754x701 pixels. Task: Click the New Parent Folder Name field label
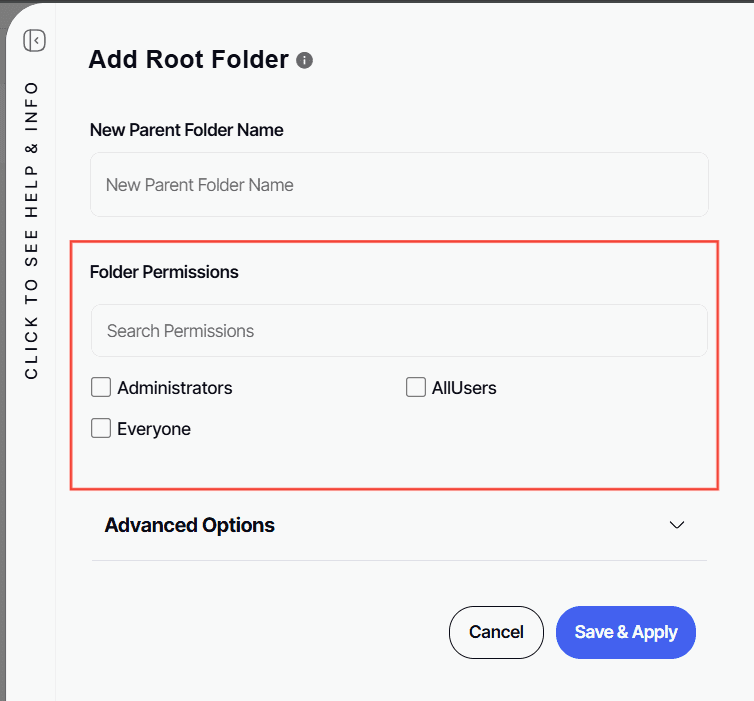187,130
